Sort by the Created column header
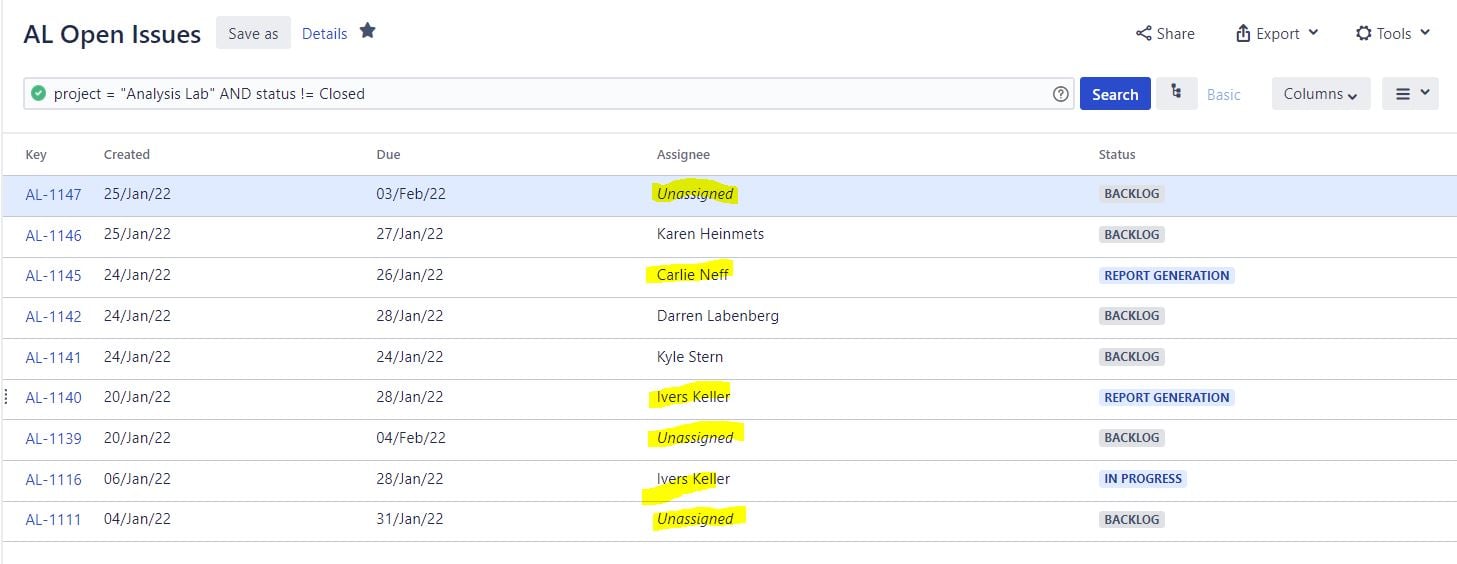Image resolution: width=1457 pixels, height=564 pixels. point(127,154)
